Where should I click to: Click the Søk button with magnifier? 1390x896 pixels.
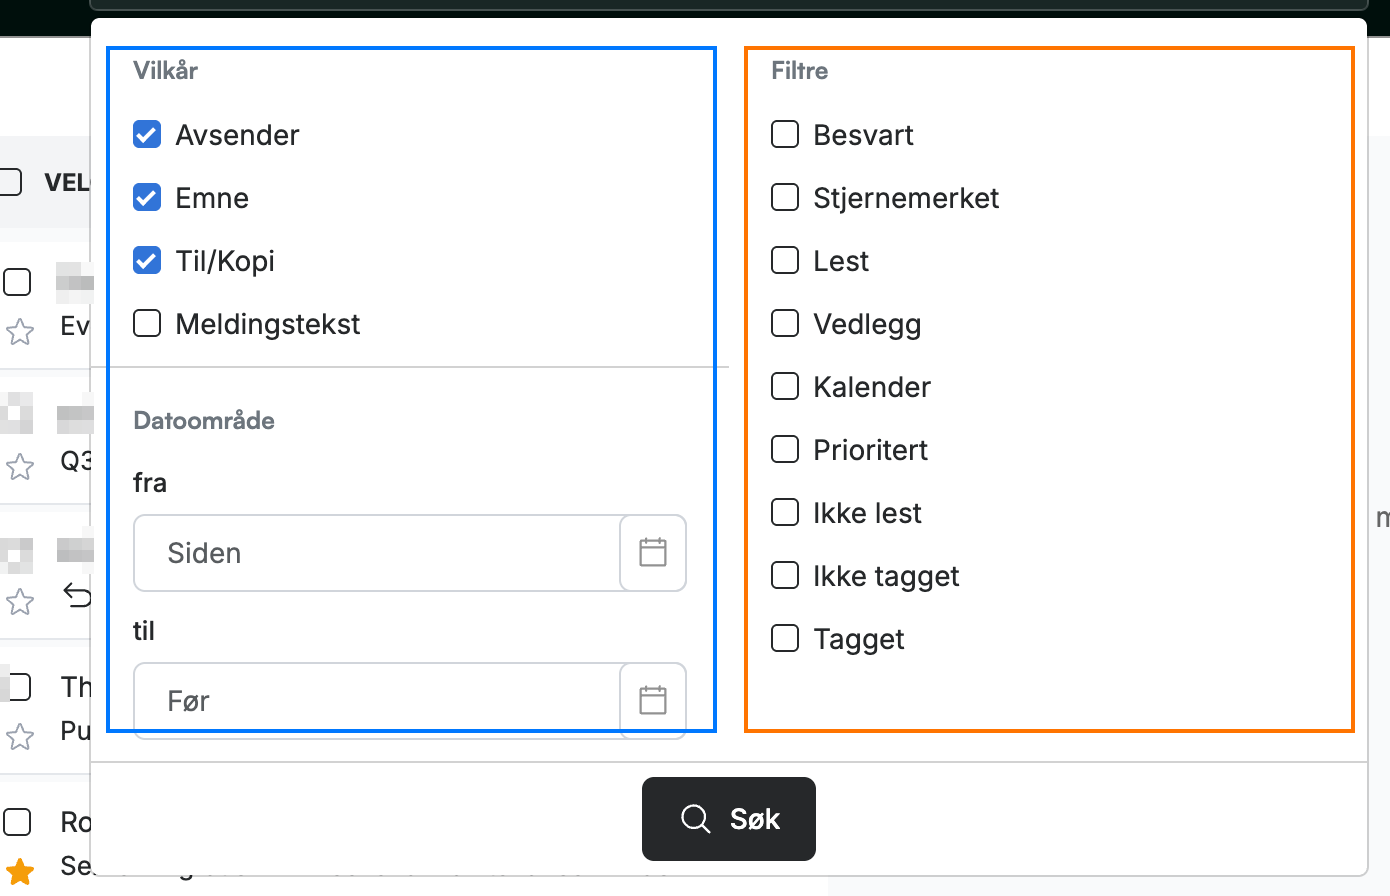pos(729,819)
